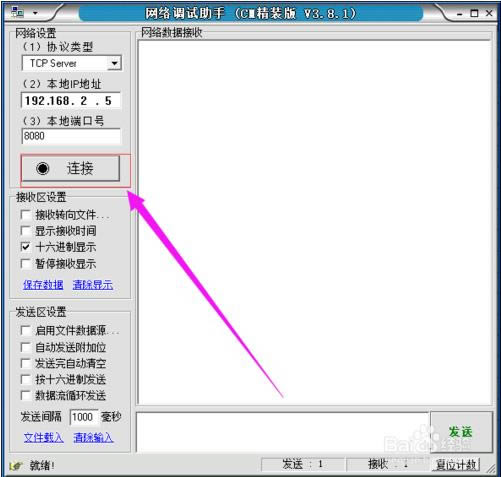Click the 文件载入 link
Image resolution: width=501 pixels, height=477 pixels.
pyautogui.click(x=44, y=437)
